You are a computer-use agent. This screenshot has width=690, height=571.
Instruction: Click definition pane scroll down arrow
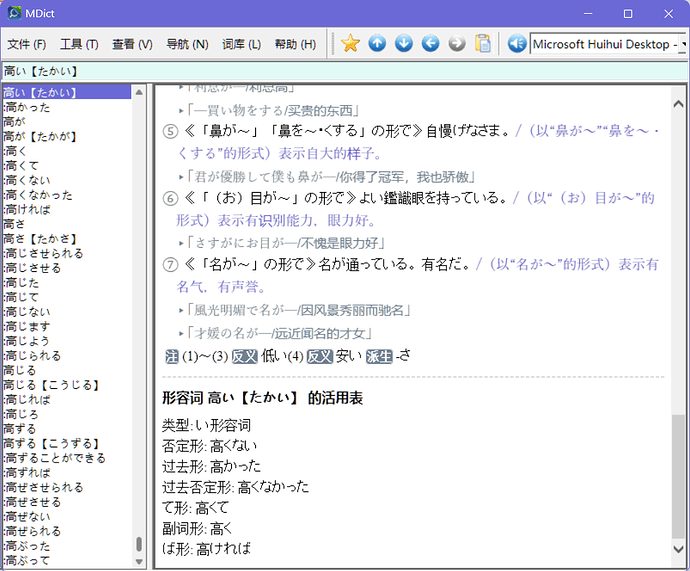(678, 549)
